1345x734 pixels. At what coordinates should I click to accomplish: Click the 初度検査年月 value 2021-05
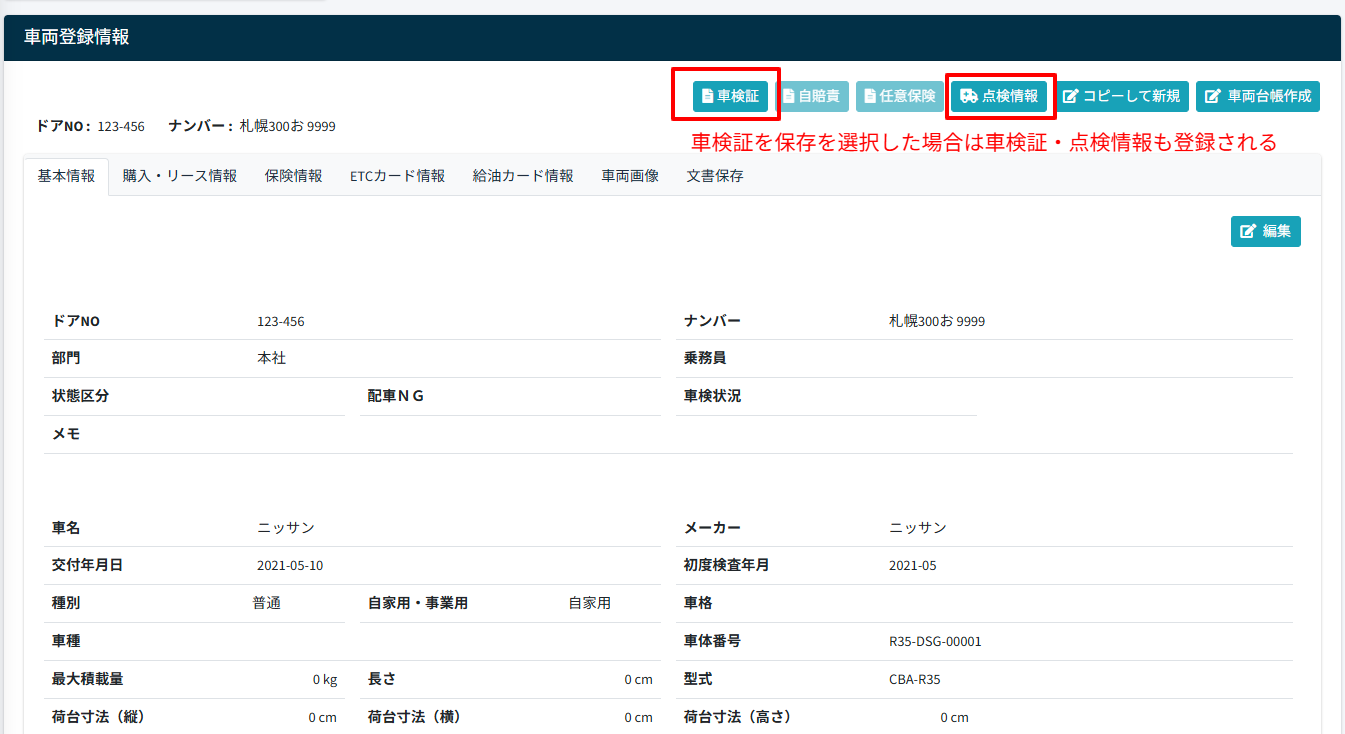click(913, 566)
